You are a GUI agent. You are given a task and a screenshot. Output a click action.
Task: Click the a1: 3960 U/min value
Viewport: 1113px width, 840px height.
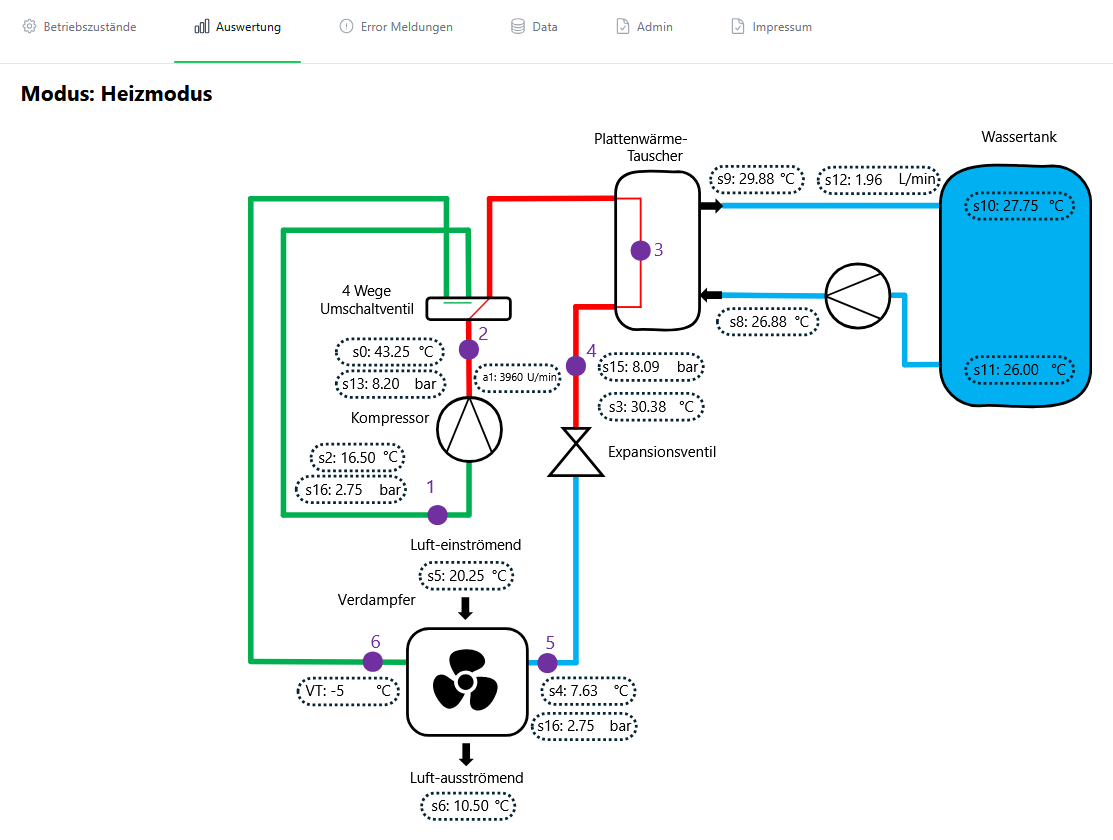[x=517, y=378]
